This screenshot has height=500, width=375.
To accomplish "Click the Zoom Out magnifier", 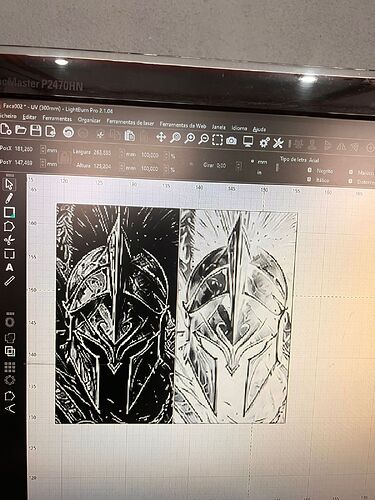I will (203, 139).
